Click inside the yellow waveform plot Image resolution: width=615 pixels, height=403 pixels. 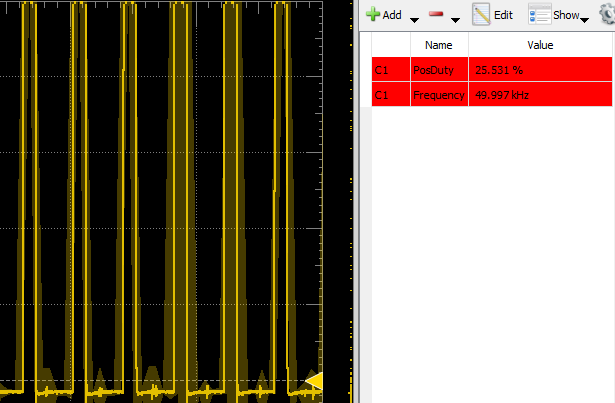(150, 200)
